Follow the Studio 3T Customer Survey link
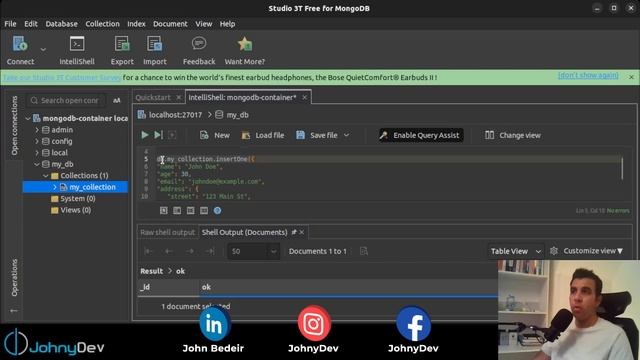 [62, 78]
